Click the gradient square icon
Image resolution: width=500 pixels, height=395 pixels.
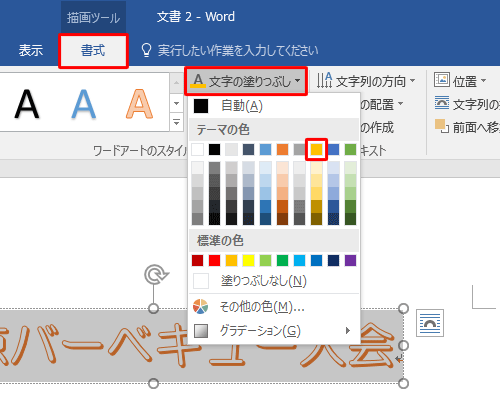tap(201, 331)
